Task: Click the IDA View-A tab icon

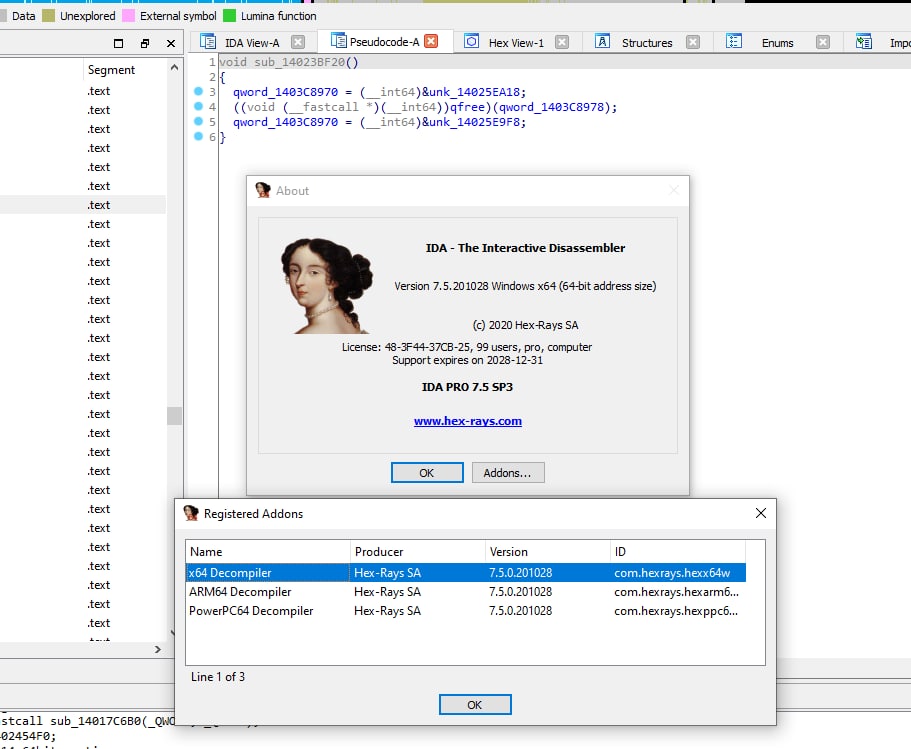Action: coord(207,42)
